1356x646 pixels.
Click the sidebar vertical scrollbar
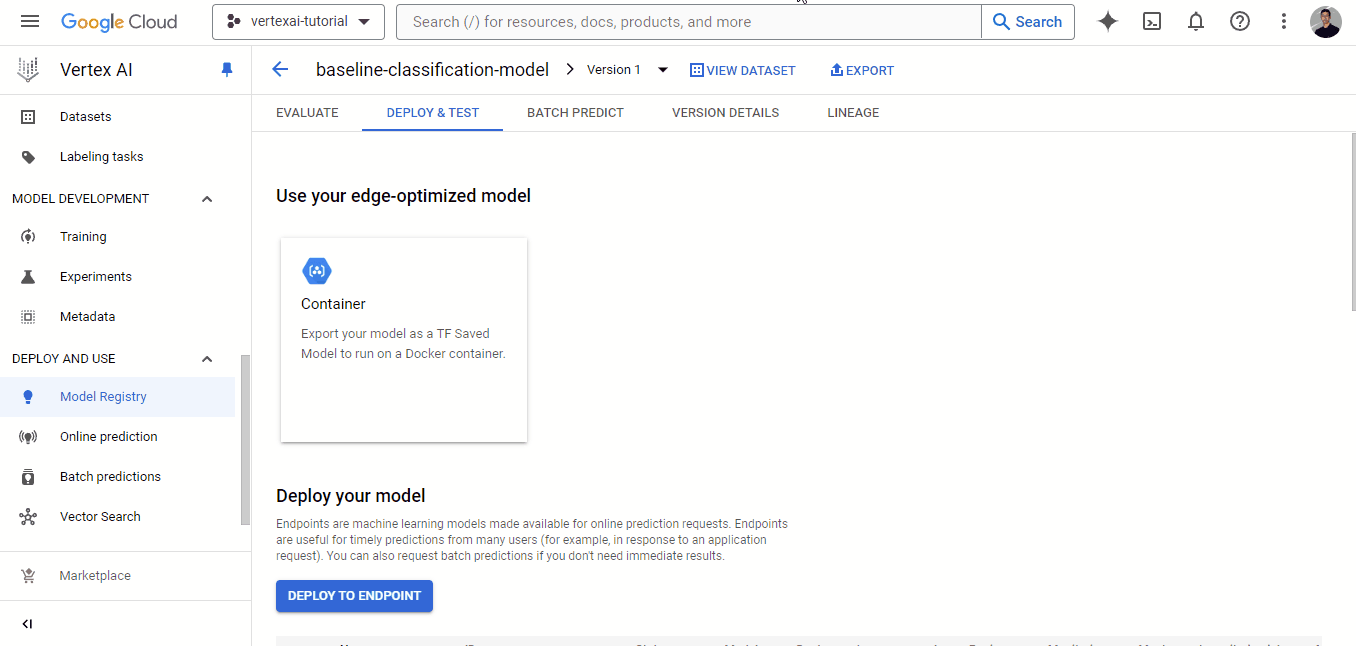tap(245, 440)
